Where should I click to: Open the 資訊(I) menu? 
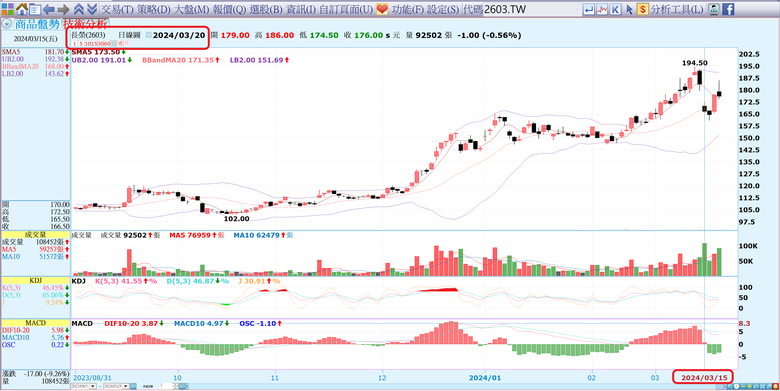pyautogui.click(x=301, y=9)
